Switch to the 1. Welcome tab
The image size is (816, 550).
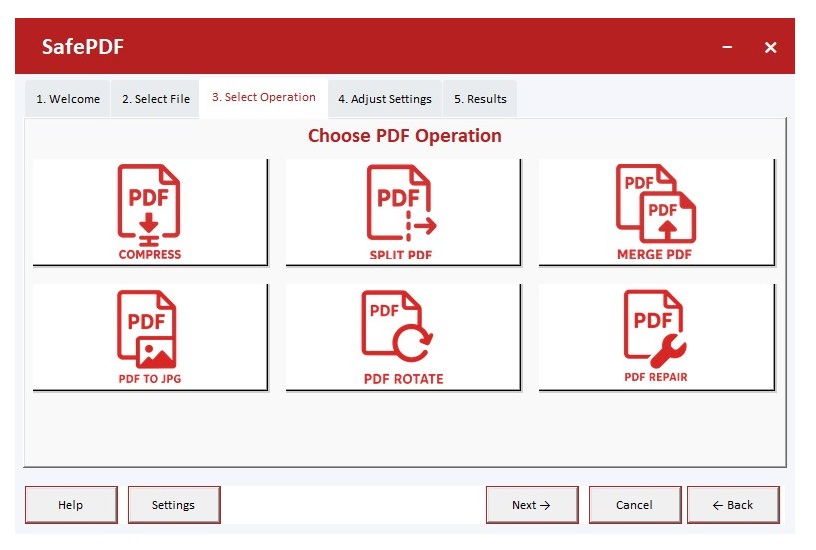point(68,99)
